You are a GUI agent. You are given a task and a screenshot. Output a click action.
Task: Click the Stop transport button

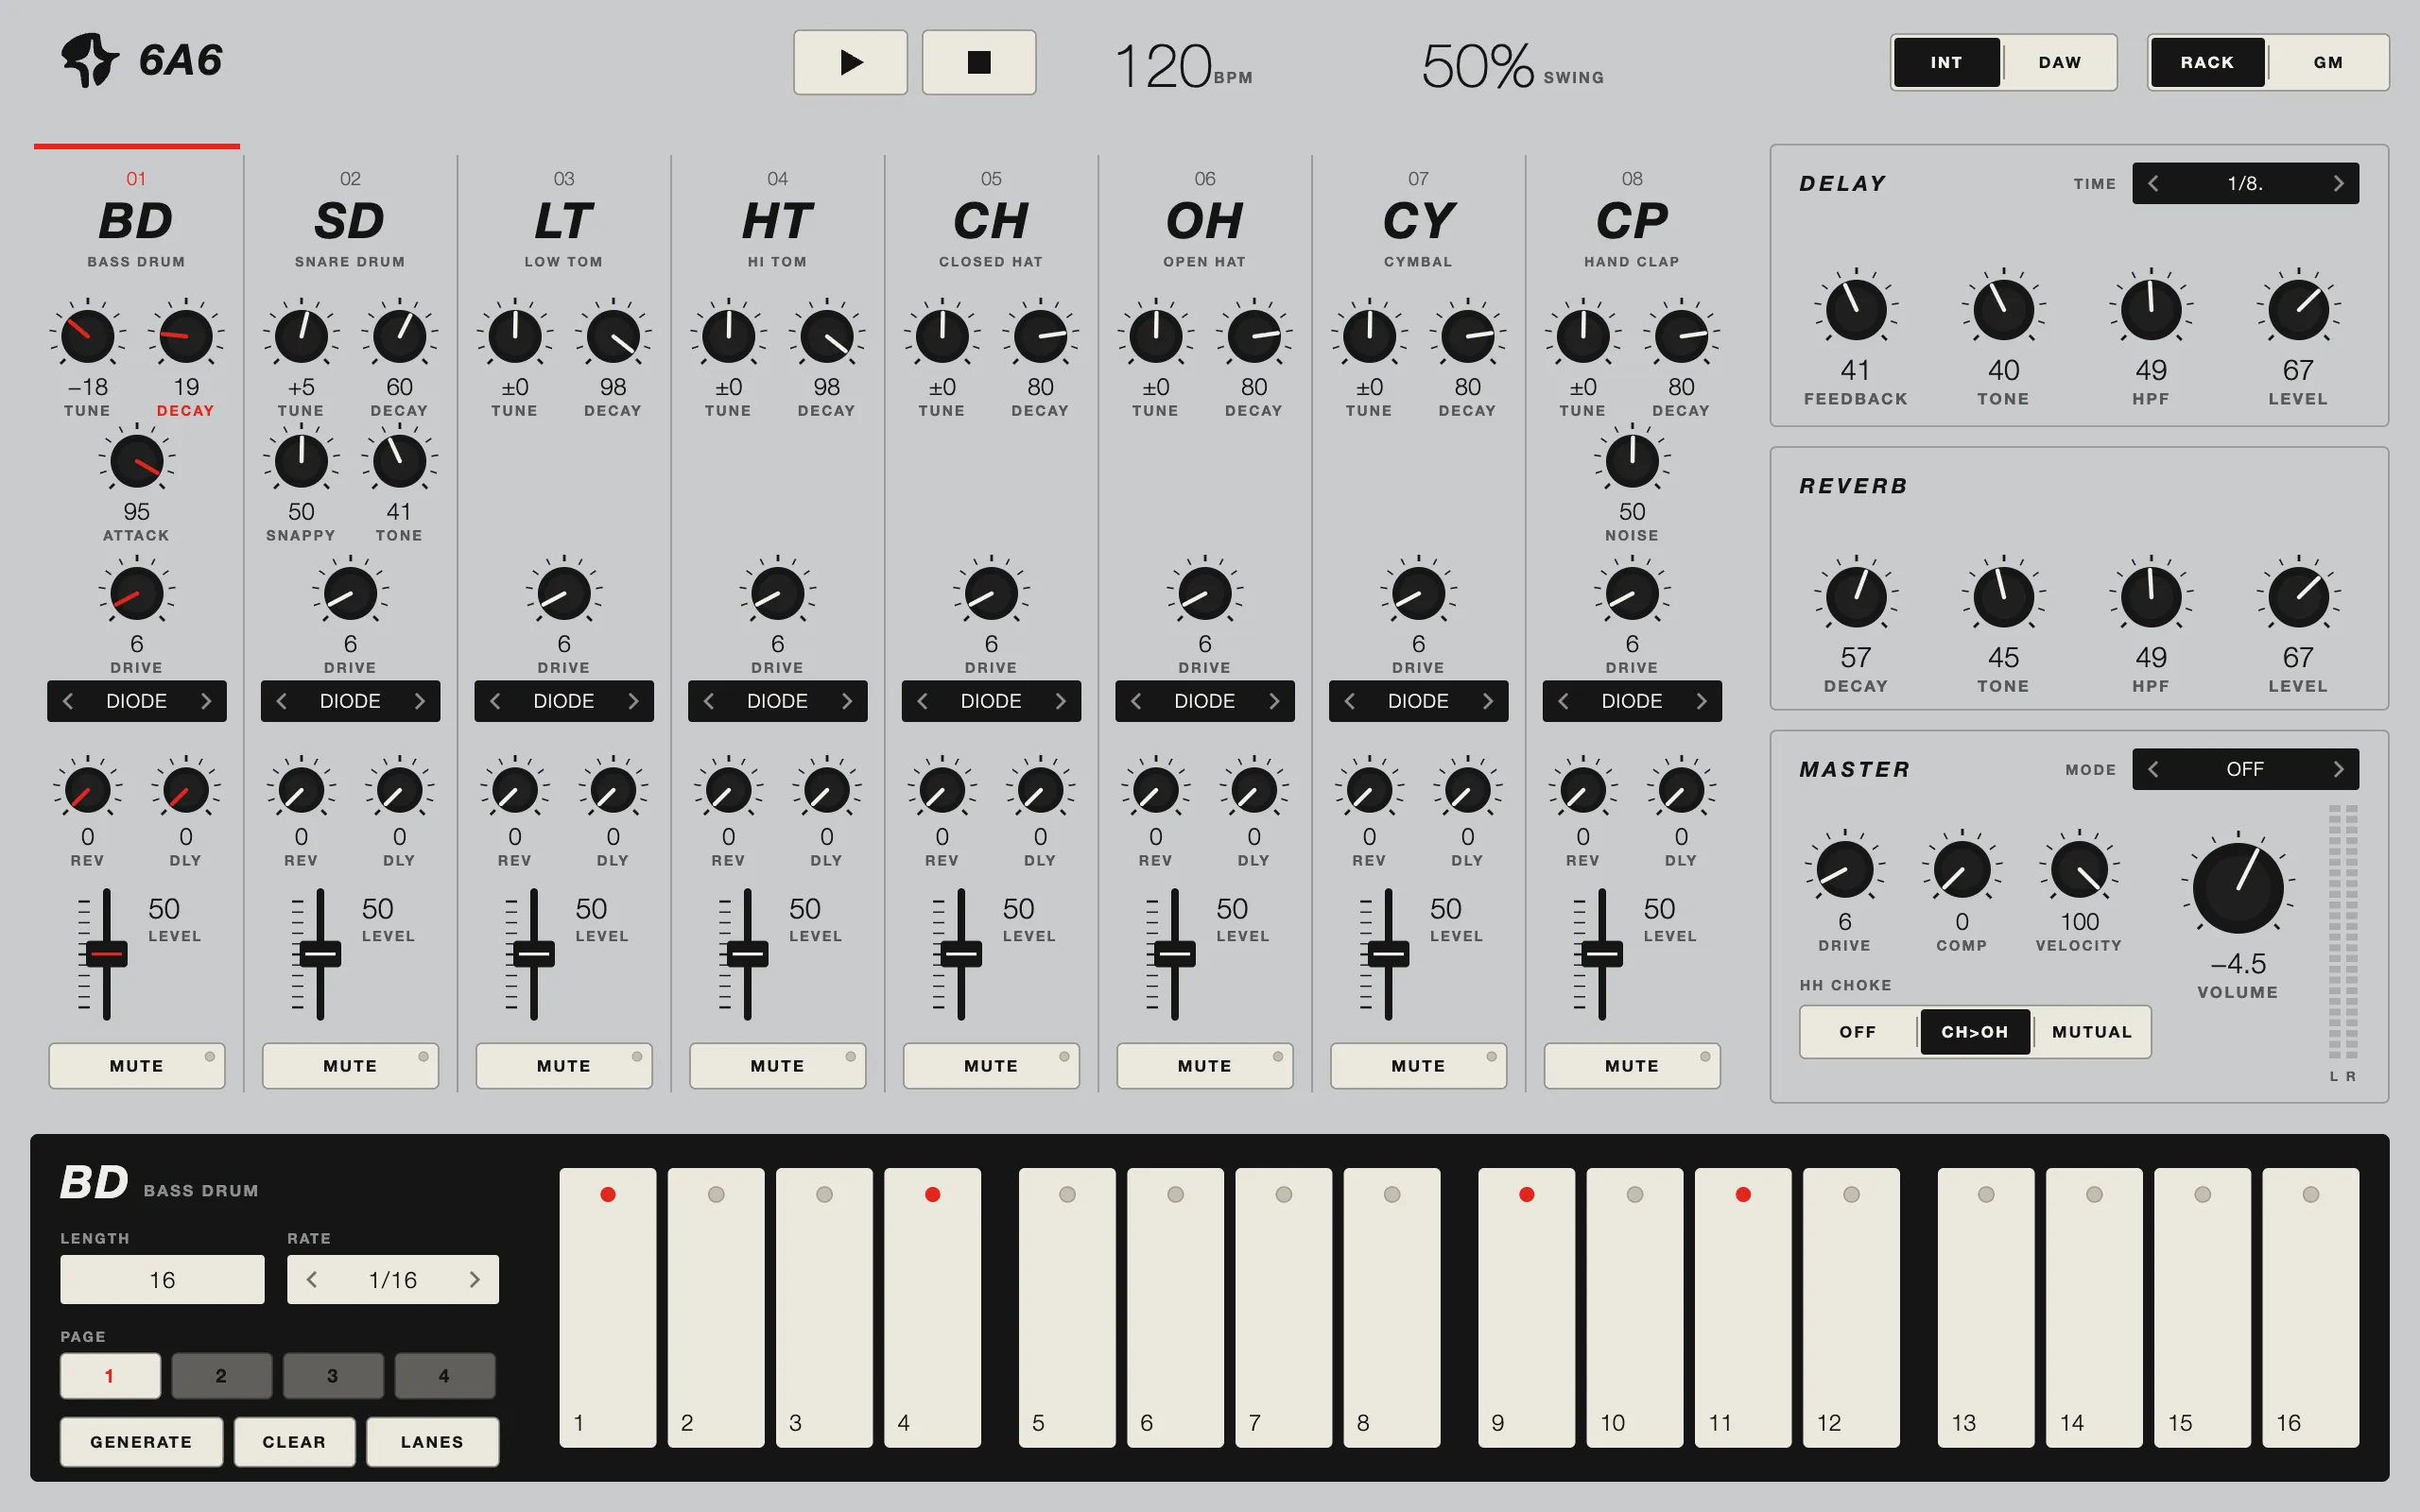978,62
